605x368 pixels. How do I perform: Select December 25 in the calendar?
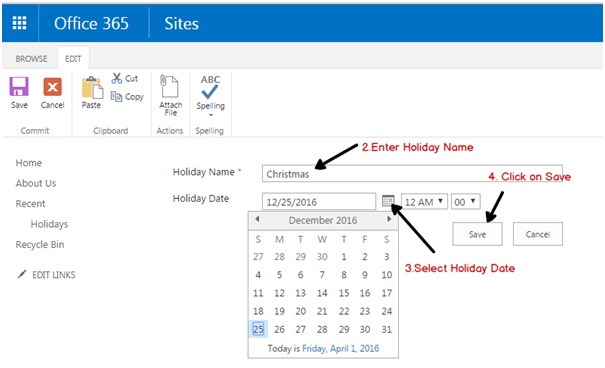pos(258,329)
